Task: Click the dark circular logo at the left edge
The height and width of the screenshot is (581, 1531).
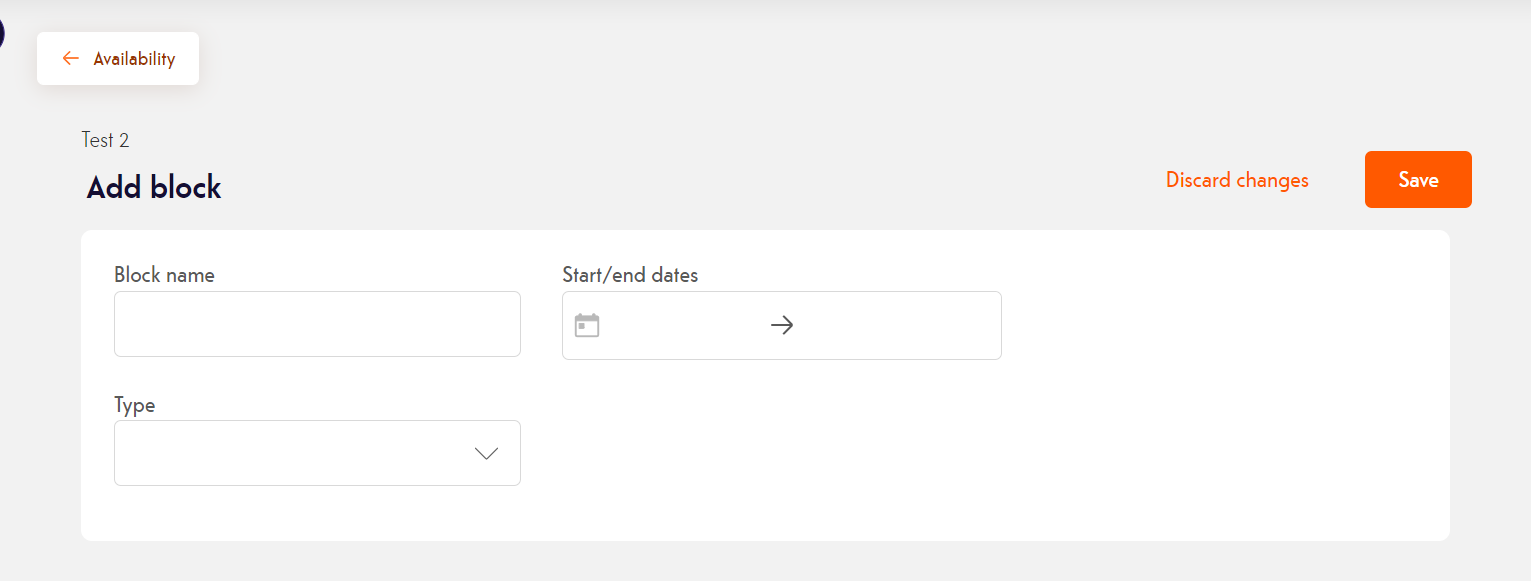Action: [2, 34]
